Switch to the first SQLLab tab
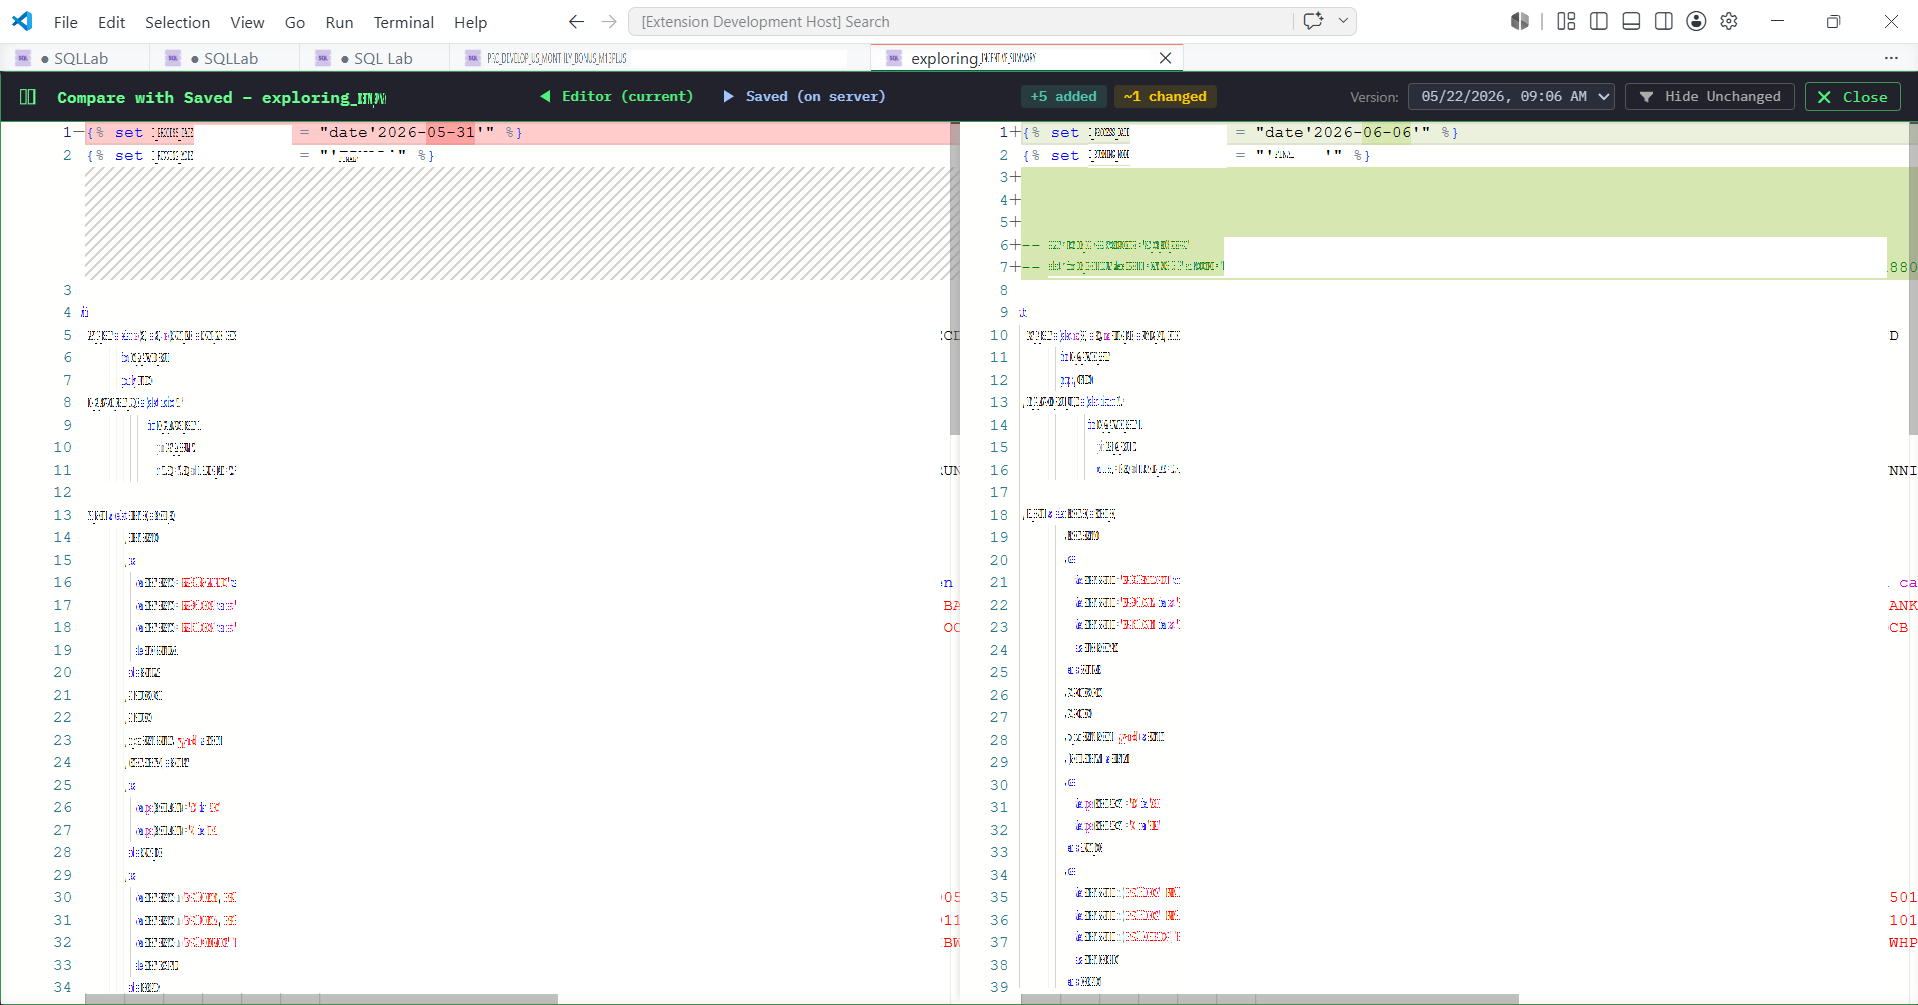1918x1005 pixels. click(x=75, y=58)
